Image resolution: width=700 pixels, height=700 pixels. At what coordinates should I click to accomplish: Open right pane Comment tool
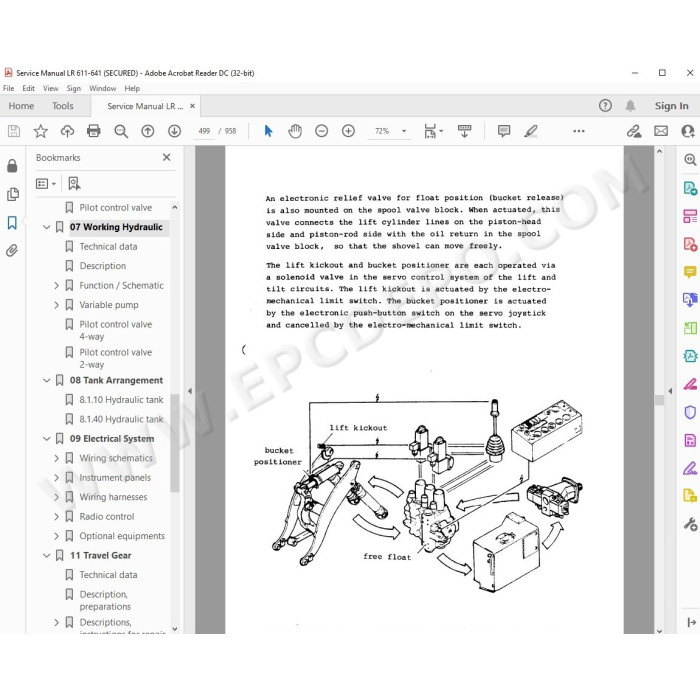[x=690, y=272]
